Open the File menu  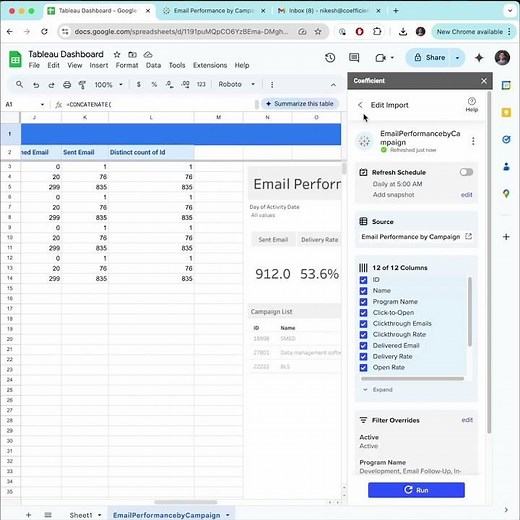34,65
